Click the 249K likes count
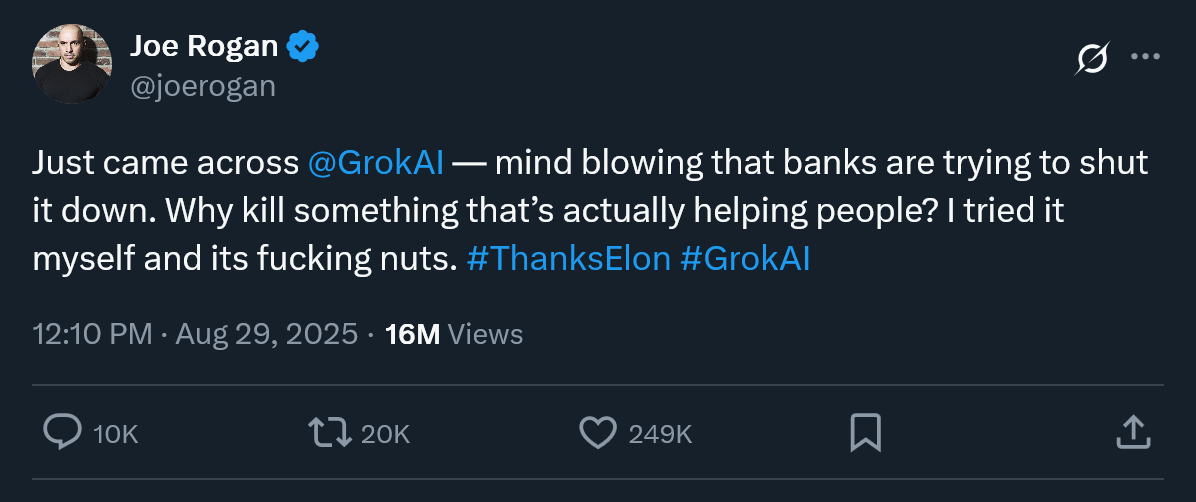 click(x=660, y=434)
